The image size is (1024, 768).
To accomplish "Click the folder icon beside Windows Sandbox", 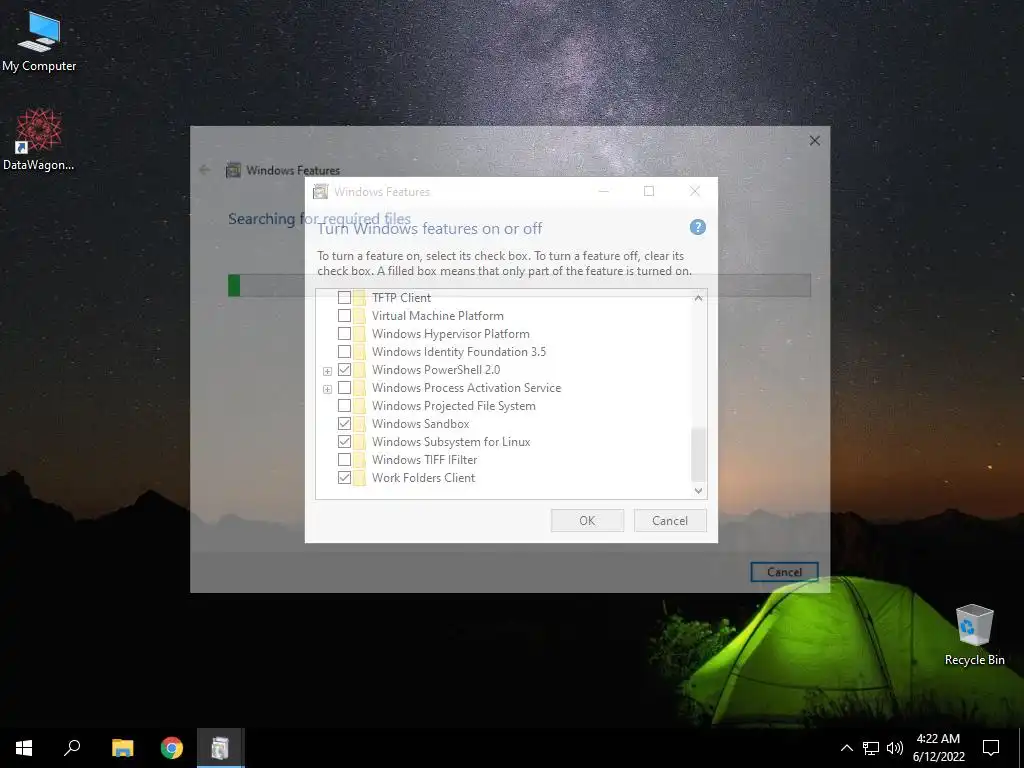I will pyautogui.click(x=359, y=424).
